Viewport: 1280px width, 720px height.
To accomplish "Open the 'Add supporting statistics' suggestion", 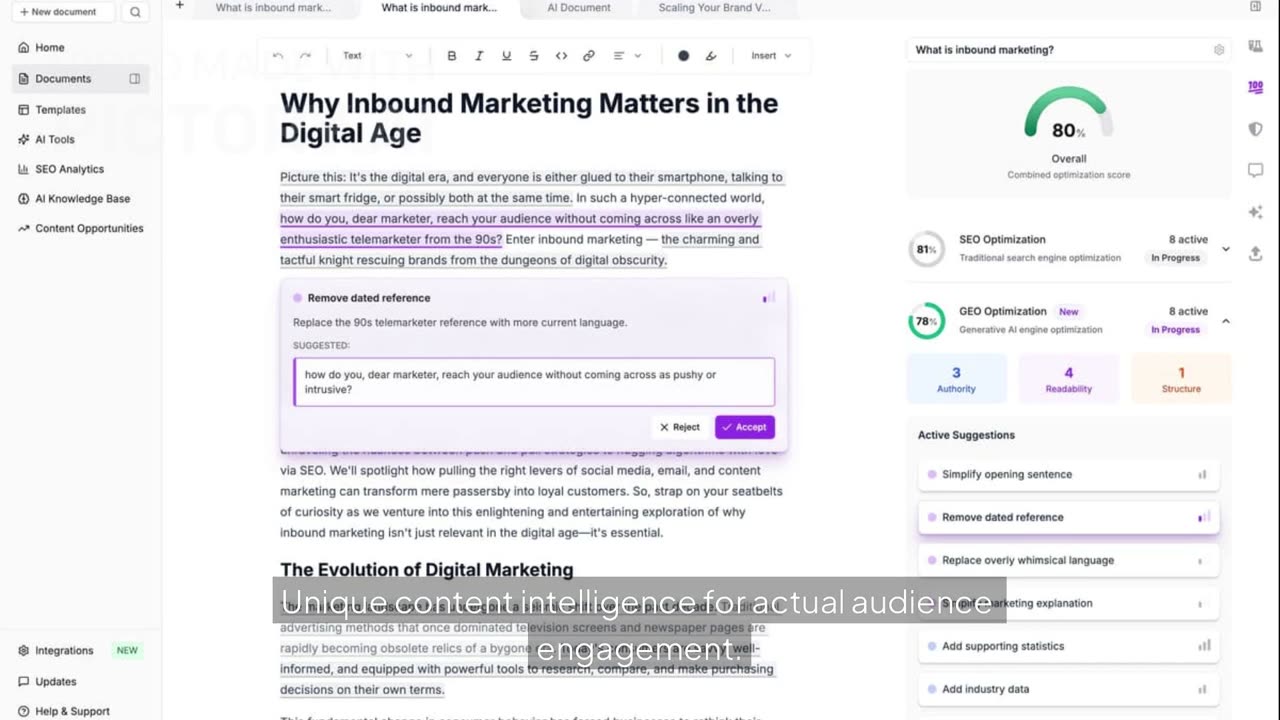I will [1068, 646].
